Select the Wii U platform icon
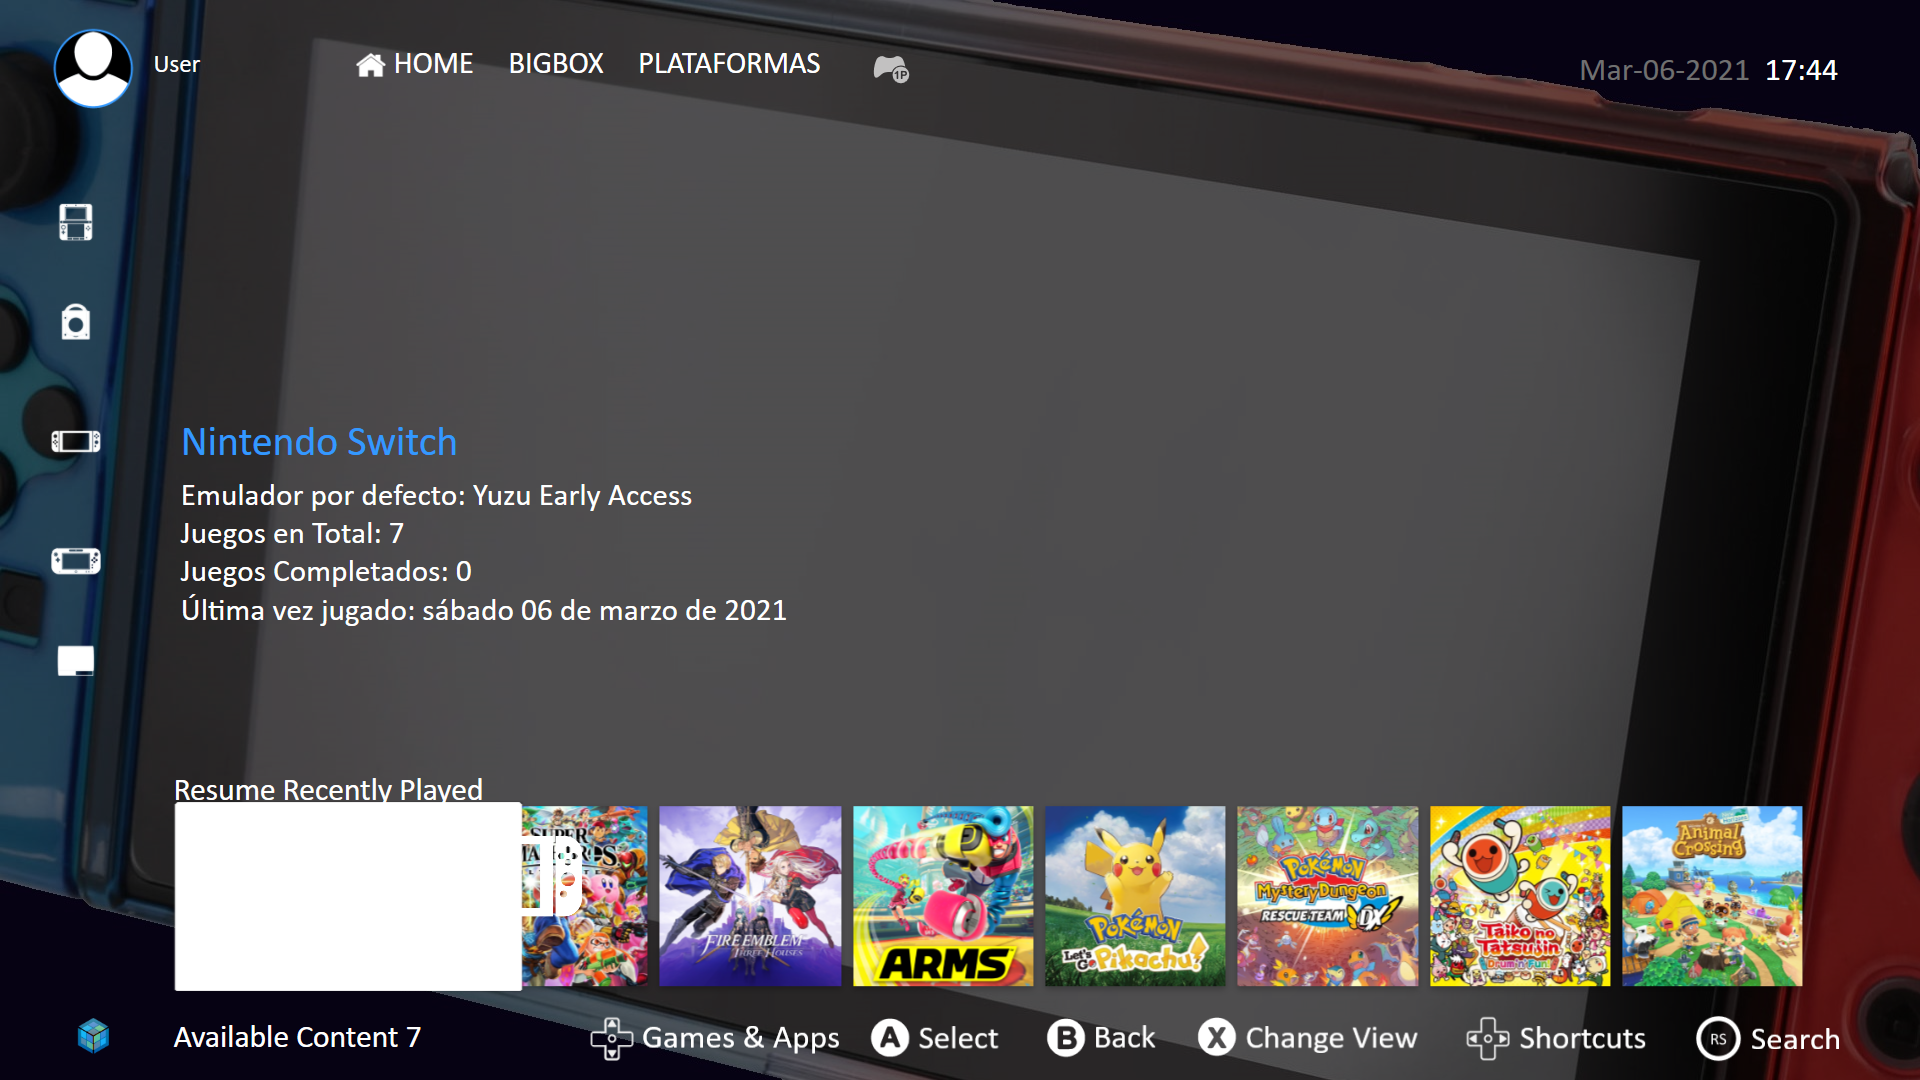The width and height of the screenshot is (1920, 1080). point(76,561)
